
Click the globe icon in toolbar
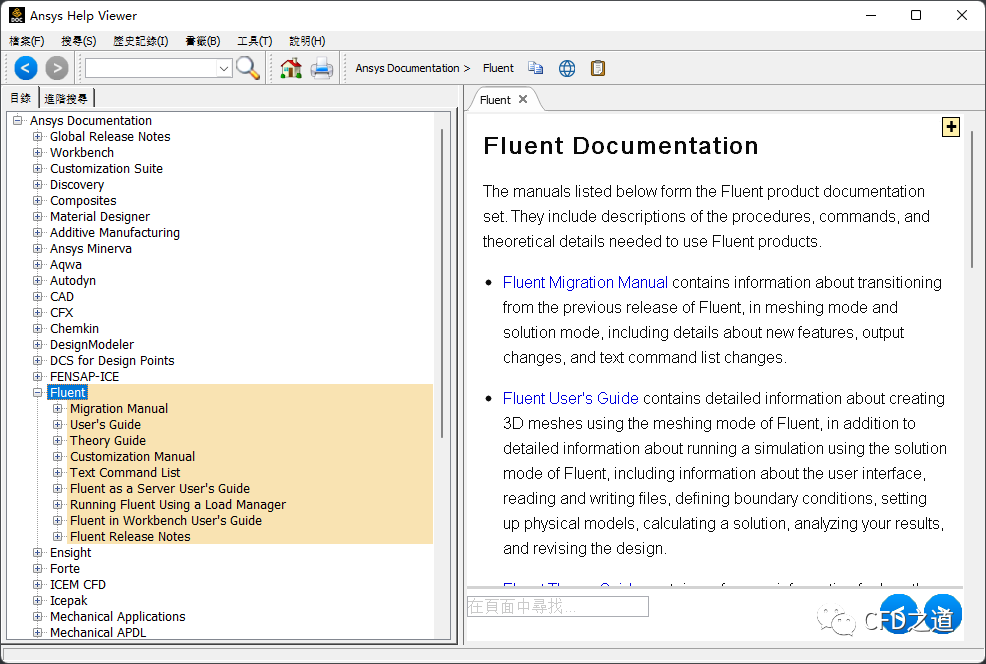pyautogui.click(x=567, y=68)
